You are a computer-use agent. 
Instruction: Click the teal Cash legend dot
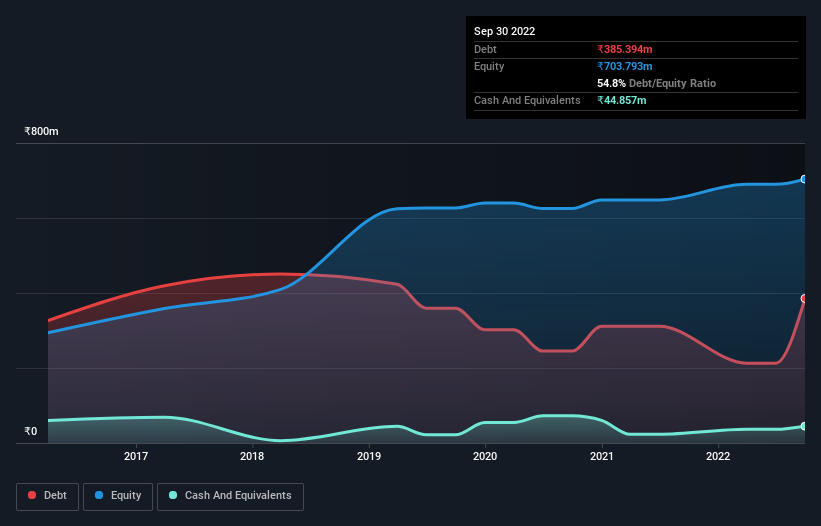tap(173, 495)
